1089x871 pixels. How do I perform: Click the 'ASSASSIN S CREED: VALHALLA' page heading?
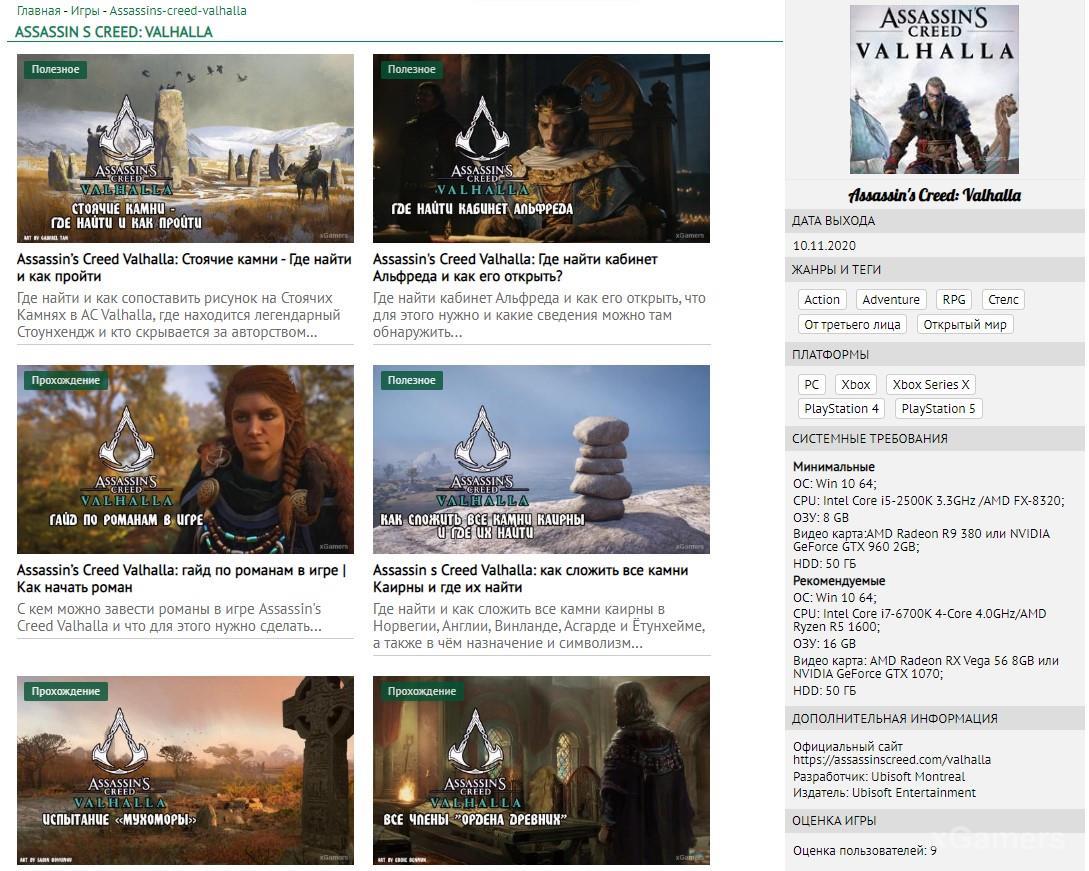(x=114, y=32)
